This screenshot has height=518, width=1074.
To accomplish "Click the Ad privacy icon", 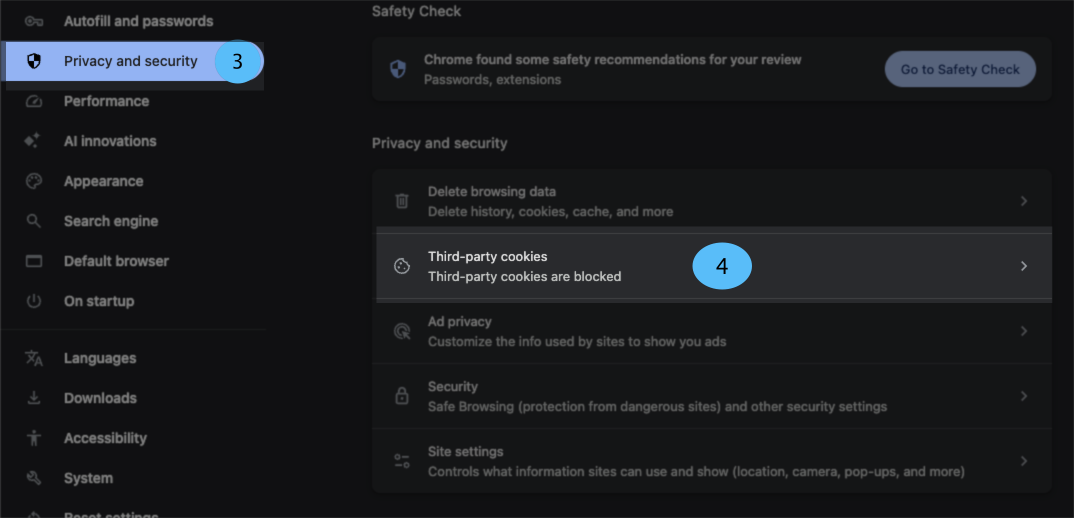I will pyautogui.click(x=402, y=331).
